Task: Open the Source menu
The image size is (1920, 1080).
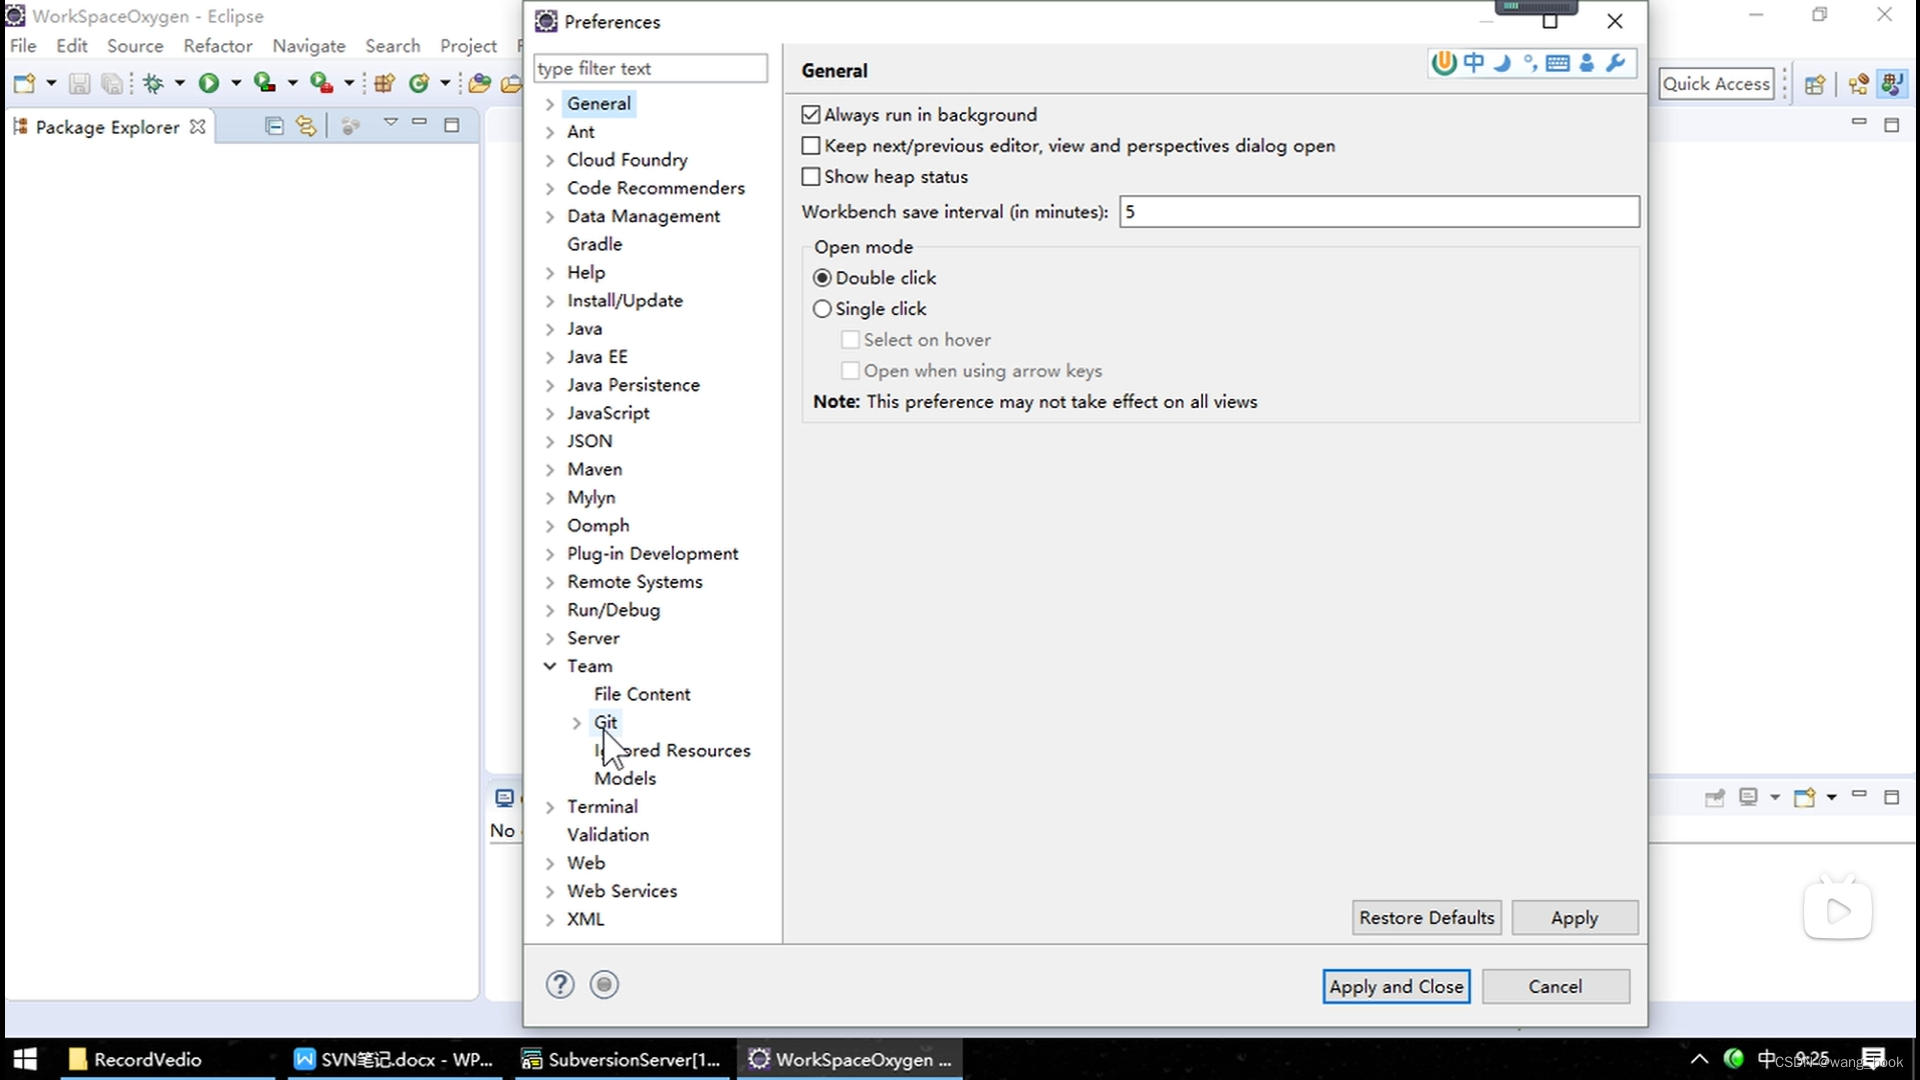Action: [x=135, y=46]
